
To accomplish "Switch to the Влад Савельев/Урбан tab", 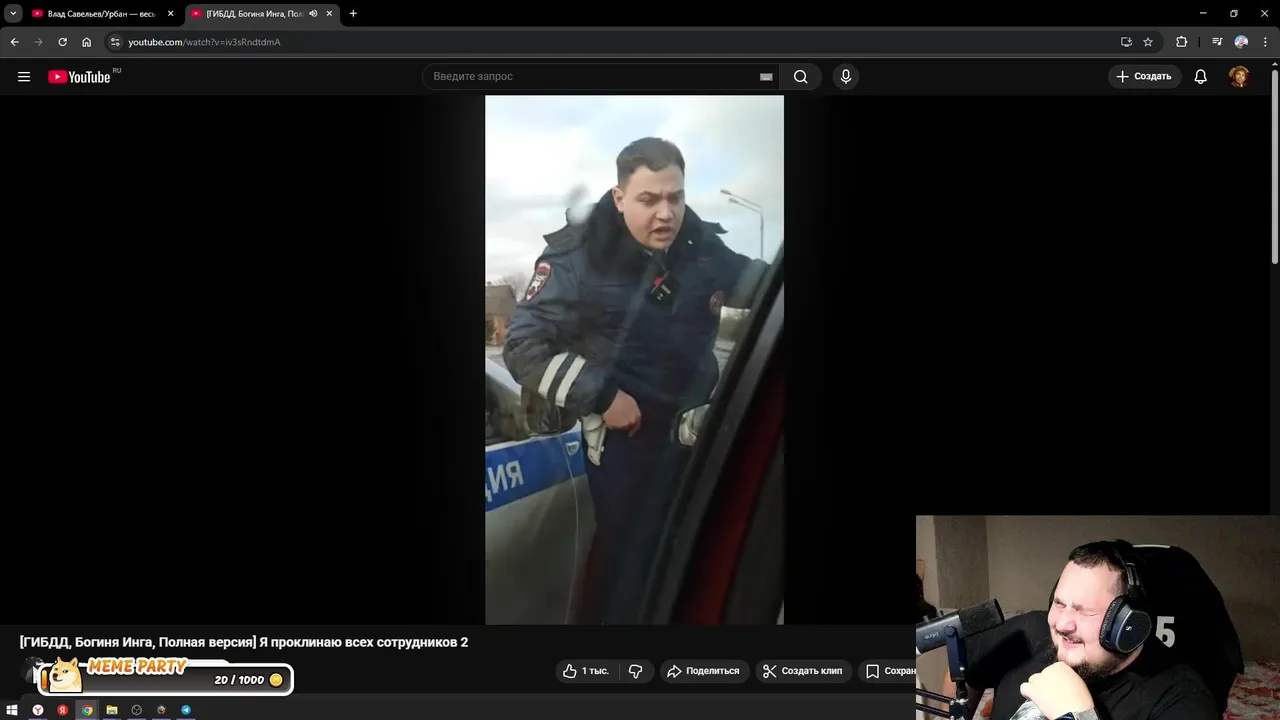I will [102, 14].
